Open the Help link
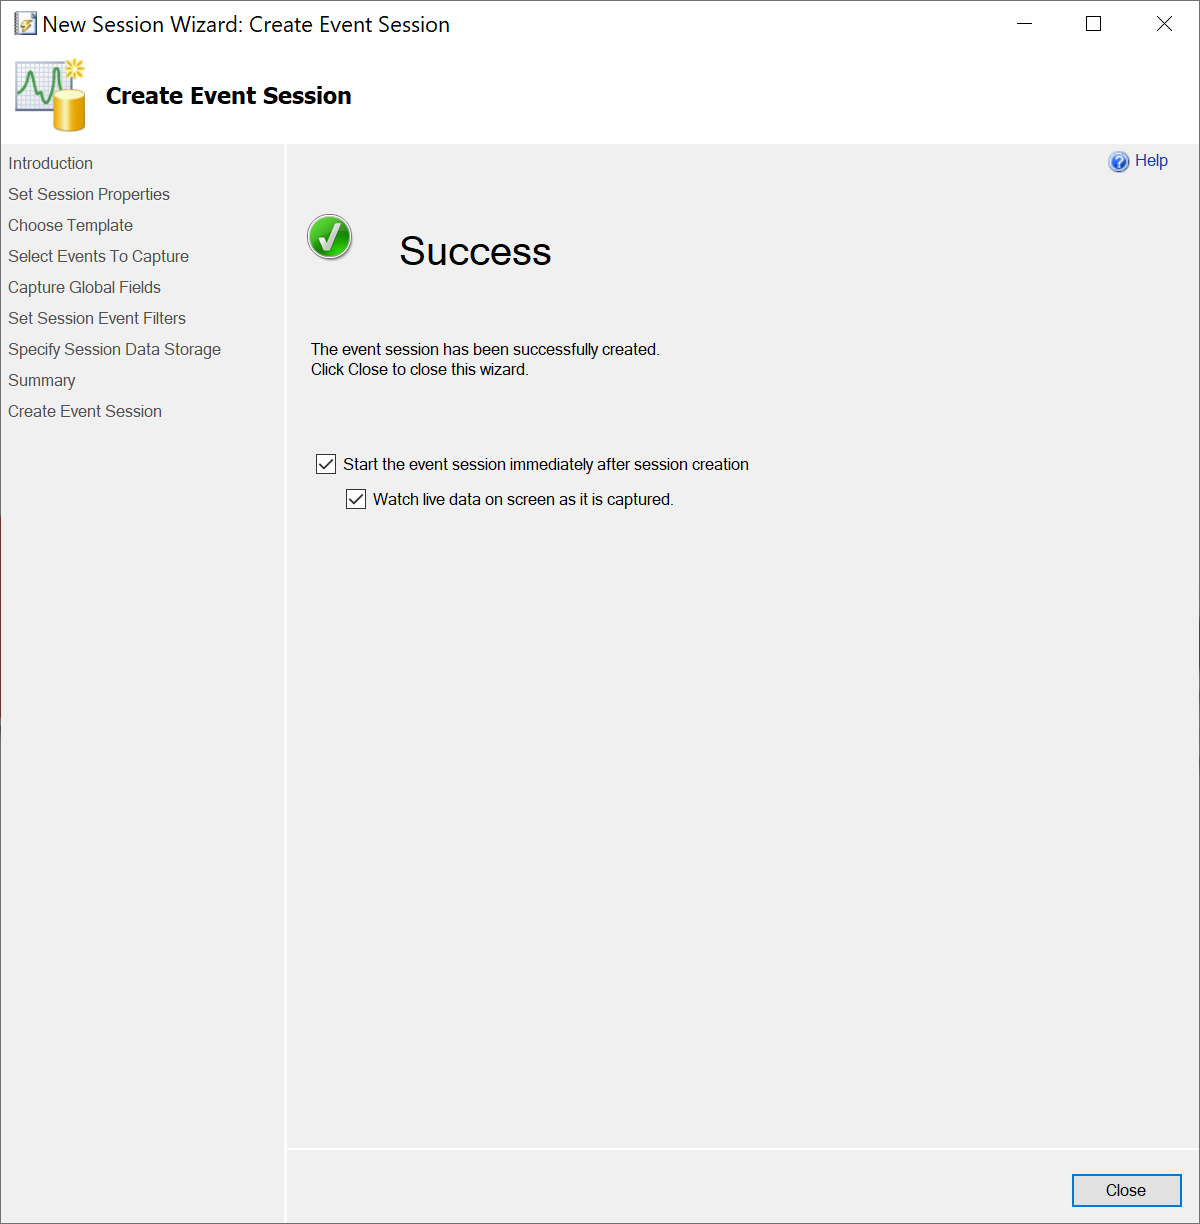1200x1224 pixels. coord(1151,161)
